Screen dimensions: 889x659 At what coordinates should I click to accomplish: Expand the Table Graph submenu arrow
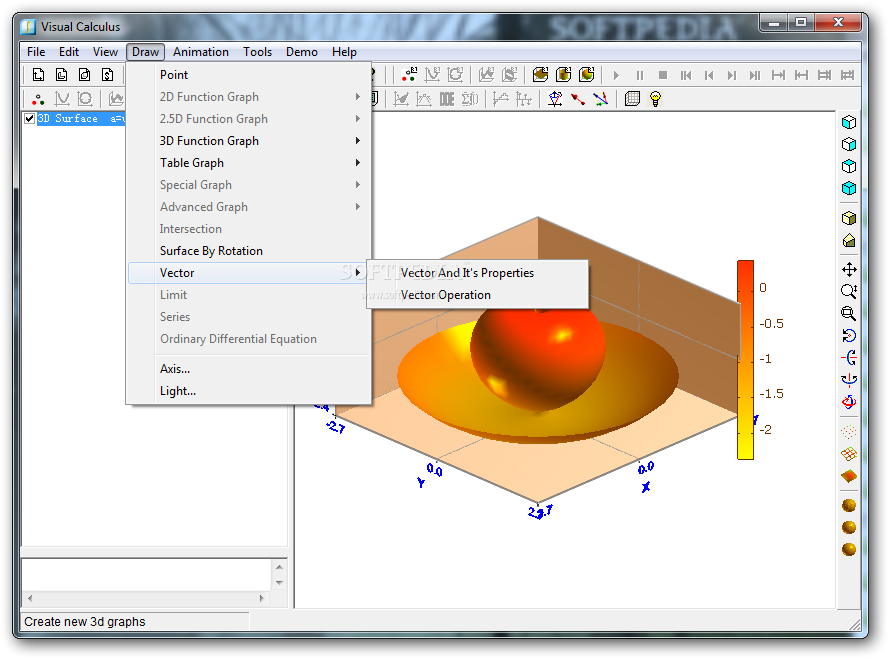tap(358, 163)
